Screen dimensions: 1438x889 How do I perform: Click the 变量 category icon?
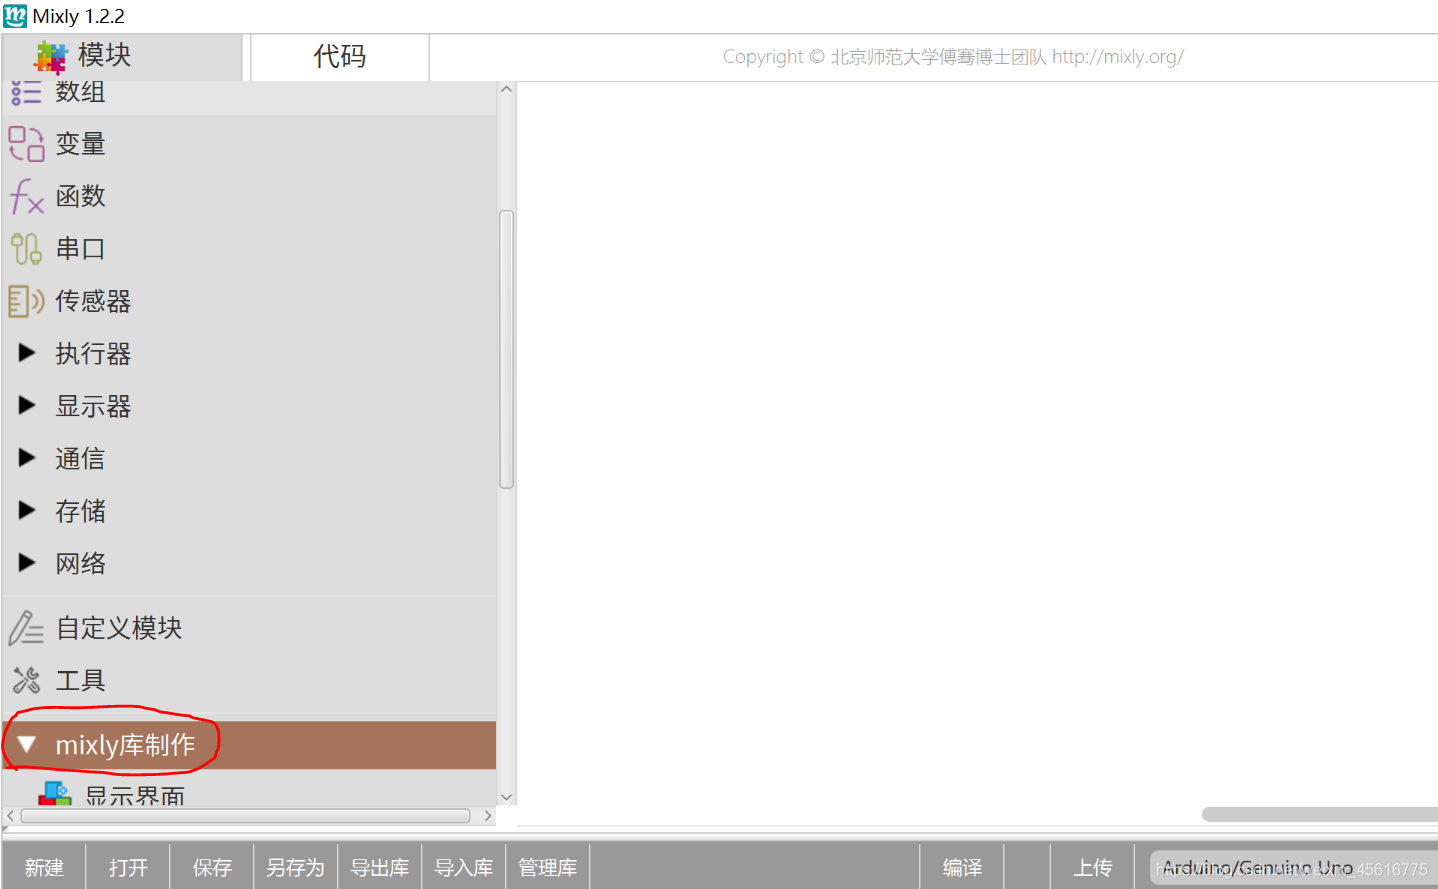(27, 144)
